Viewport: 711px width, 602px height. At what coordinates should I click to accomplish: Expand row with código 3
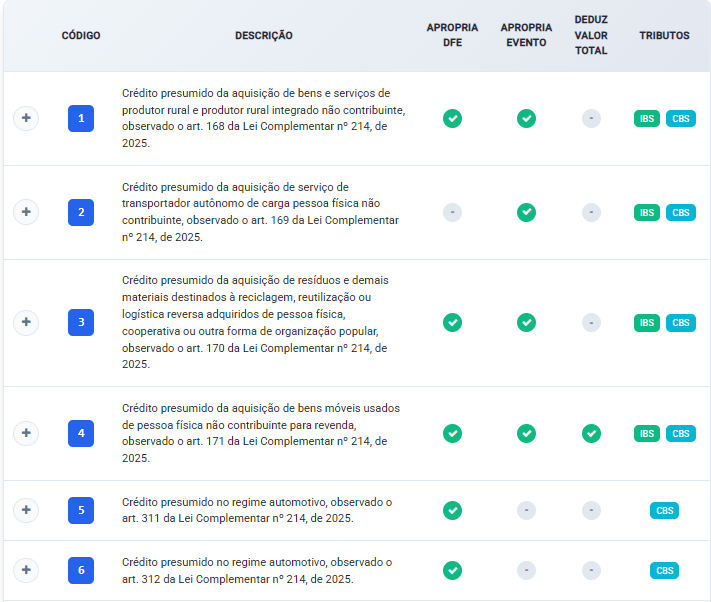(x=26, y=323)
